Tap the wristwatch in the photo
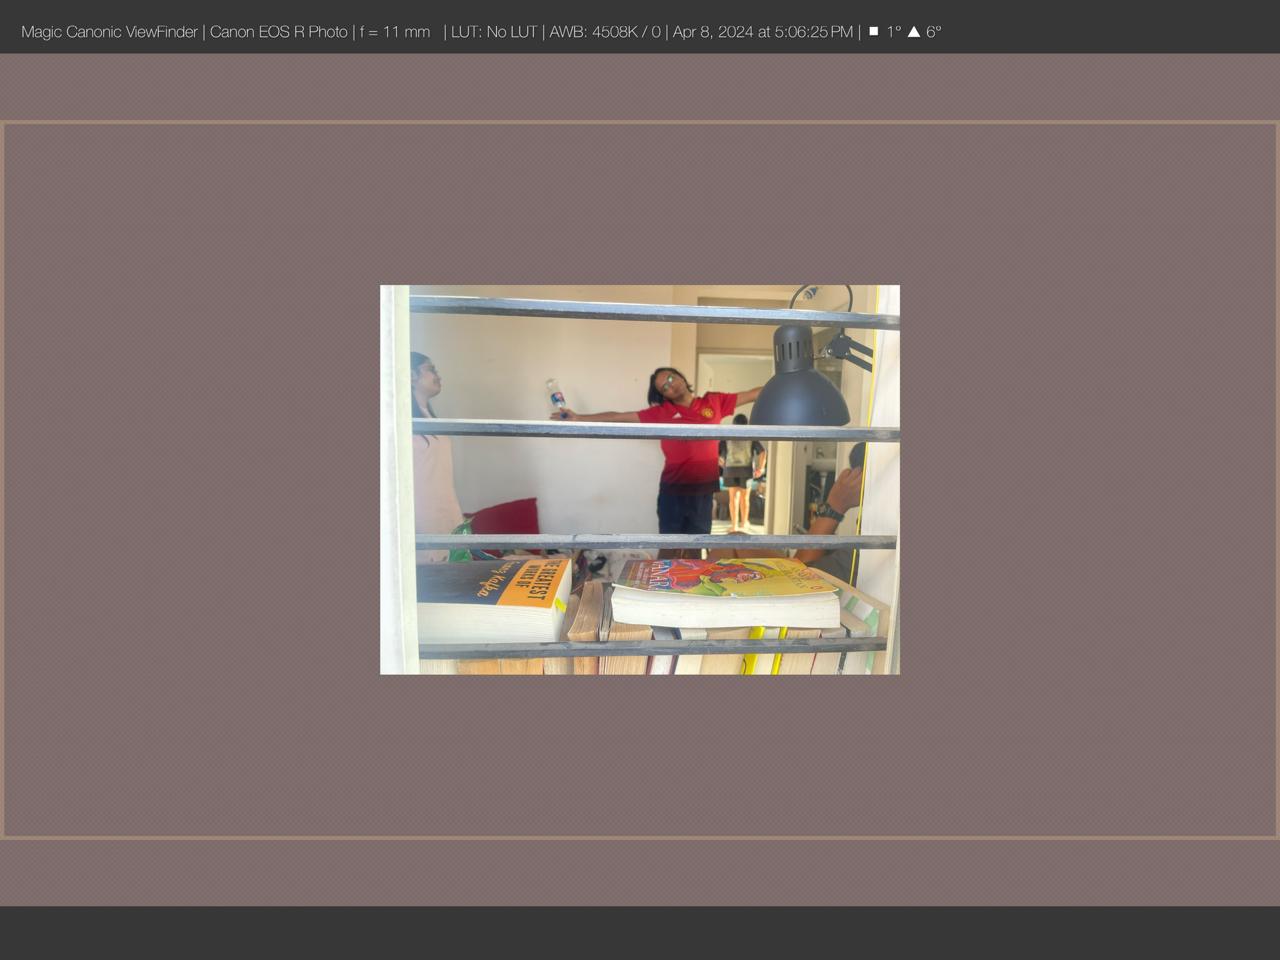Viewport: 1280px width, 960px height. pyautogui.click(x=827, y=512)
